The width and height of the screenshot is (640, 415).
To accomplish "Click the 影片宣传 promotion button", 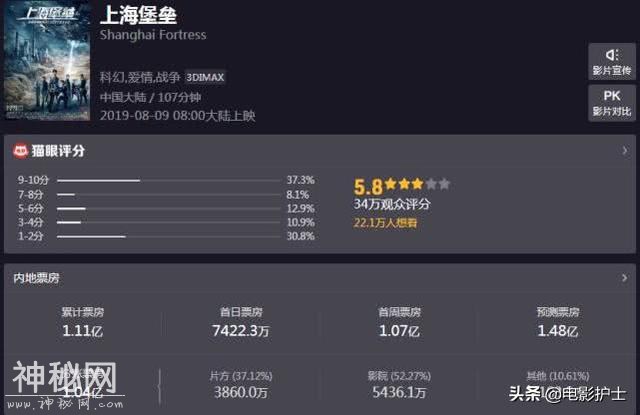I will click(x=612, y=62).
